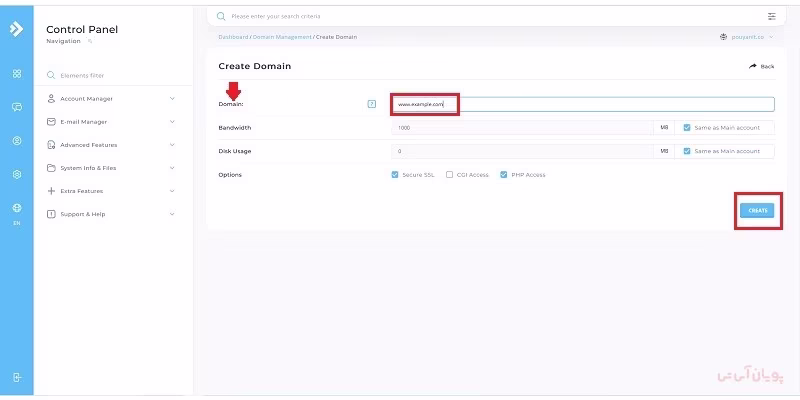
Task: Open the filter sliders icon in the search bar
Action: (771, 16)
